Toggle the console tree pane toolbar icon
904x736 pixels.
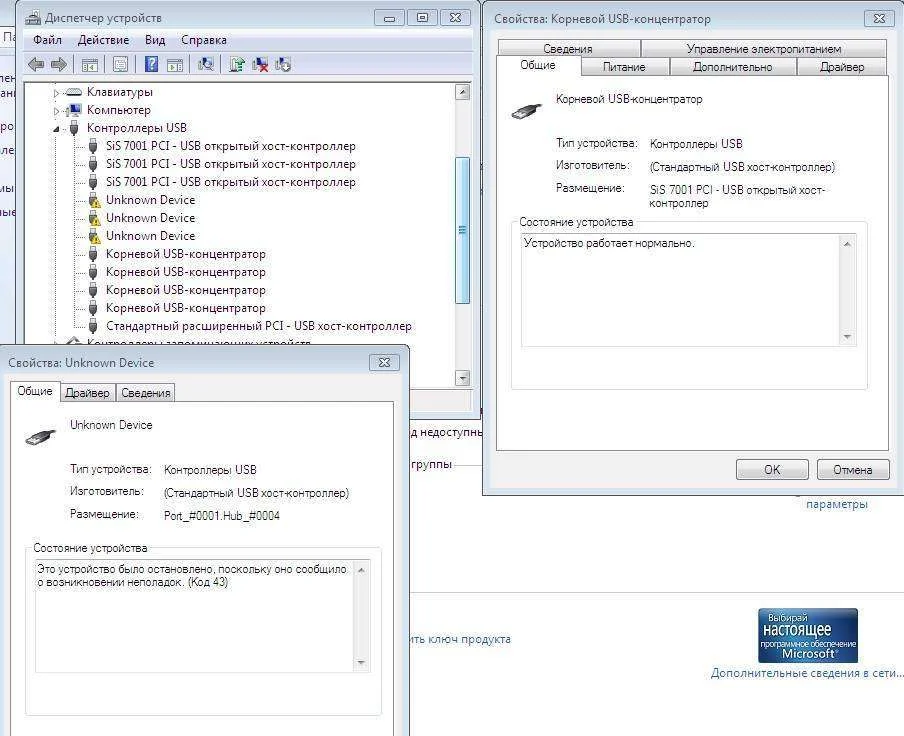(x=89, y=65)
